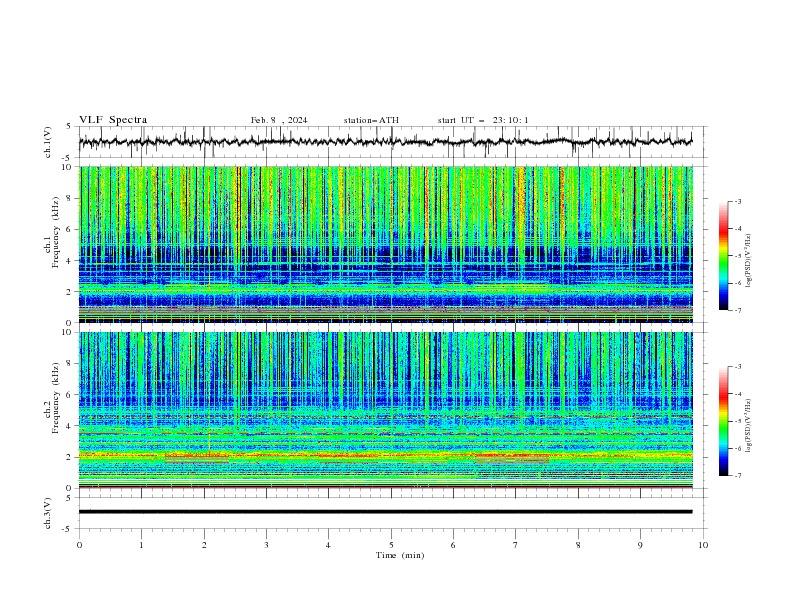Click the "VLF Spectra" title text
The image size is (792, 612).
[113, 120]
